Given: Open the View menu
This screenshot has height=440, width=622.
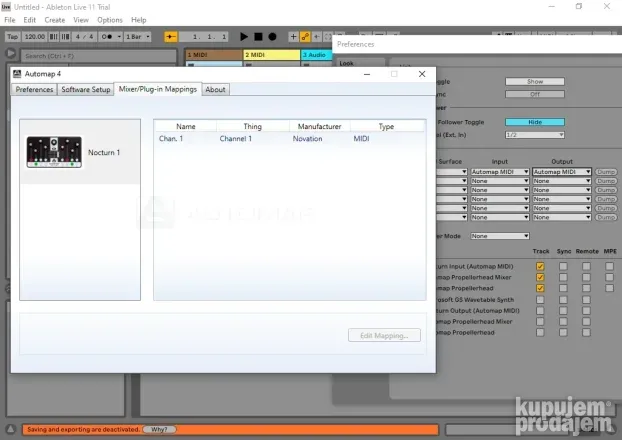Looking at the screenshot, I should click(x=81, y=20).
